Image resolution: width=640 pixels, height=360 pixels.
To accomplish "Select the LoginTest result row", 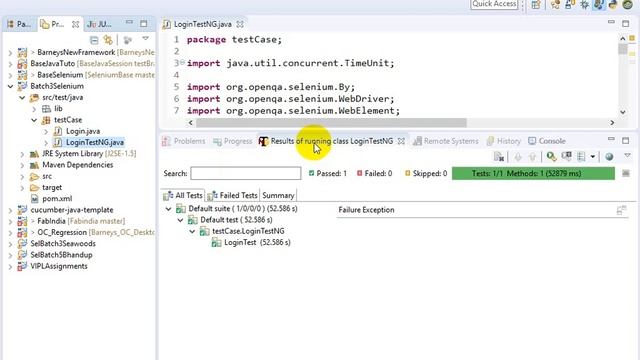I will pyautogui.click(x=251, y=243).
